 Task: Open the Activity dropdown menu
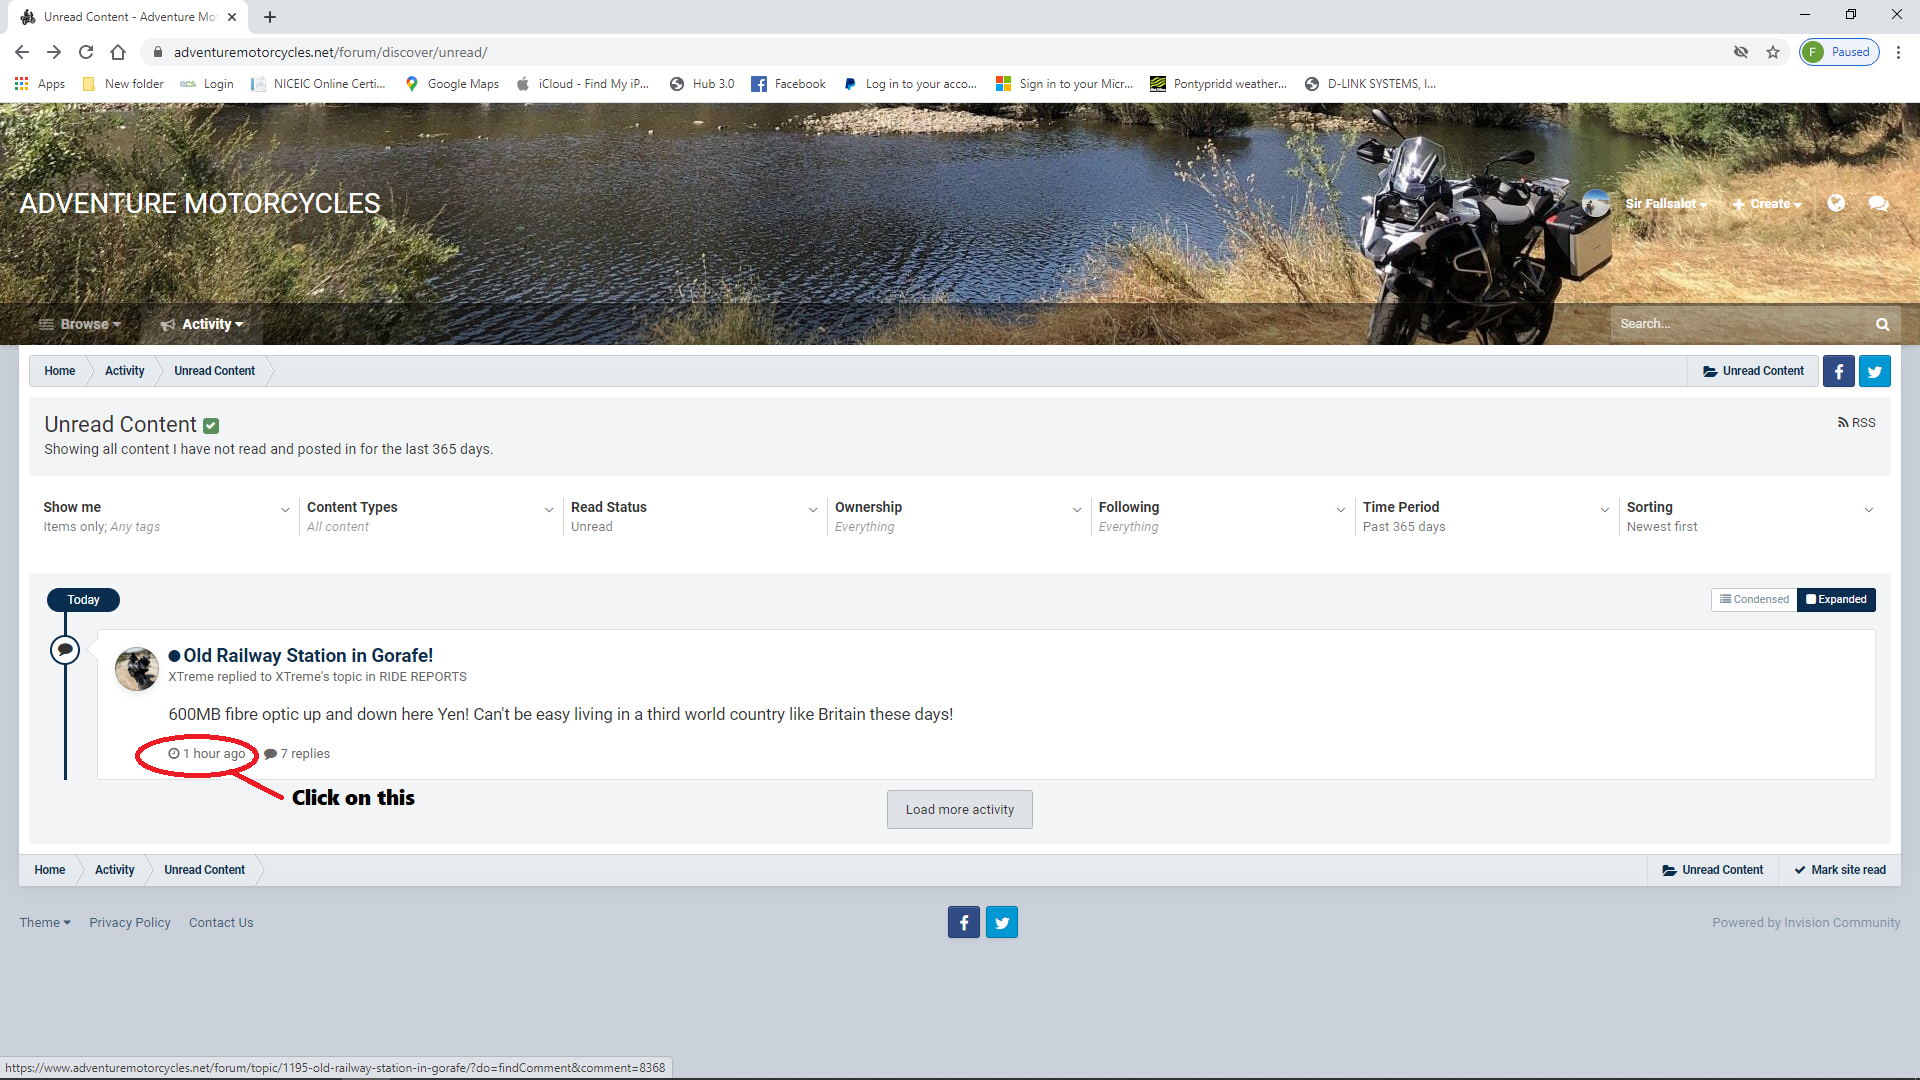[202, 324]
